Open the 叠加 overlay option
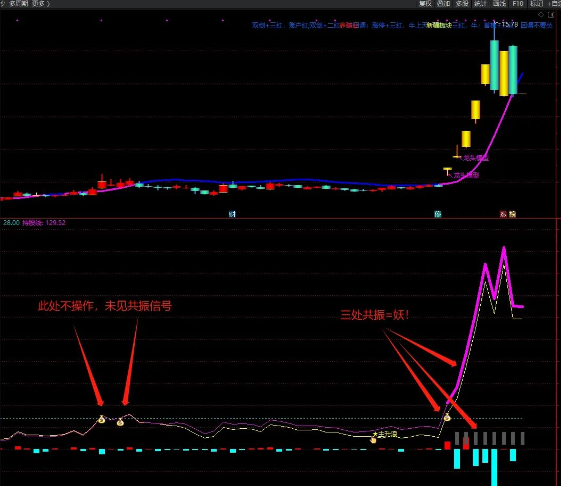This screenshot has height=486, width=561. coord(443,4)
